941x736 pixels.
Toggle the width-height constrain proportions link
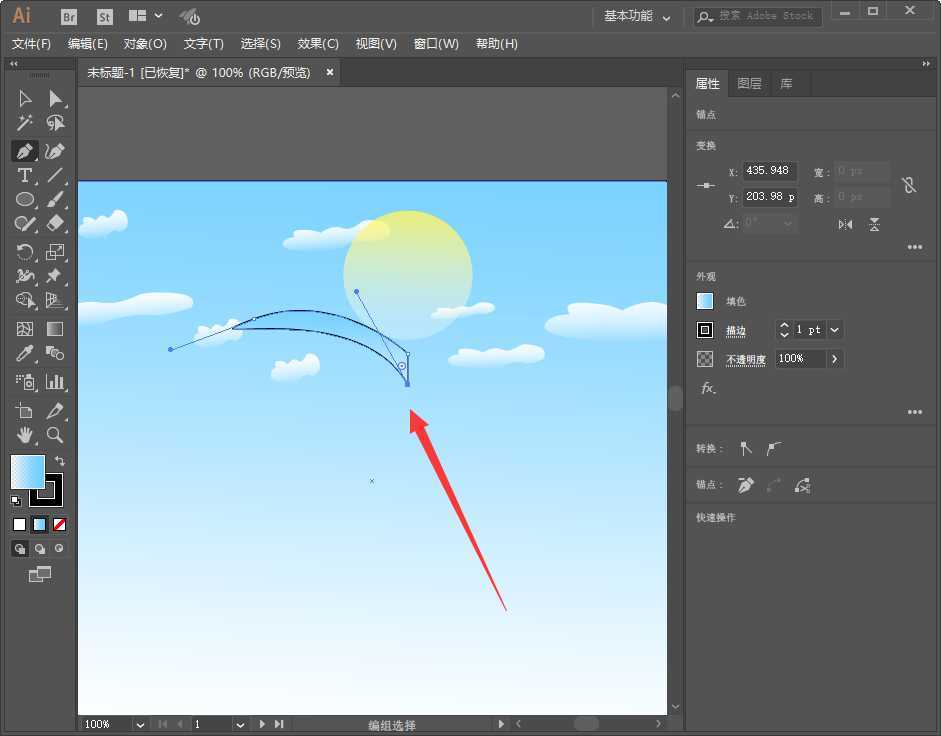point(908,184)
